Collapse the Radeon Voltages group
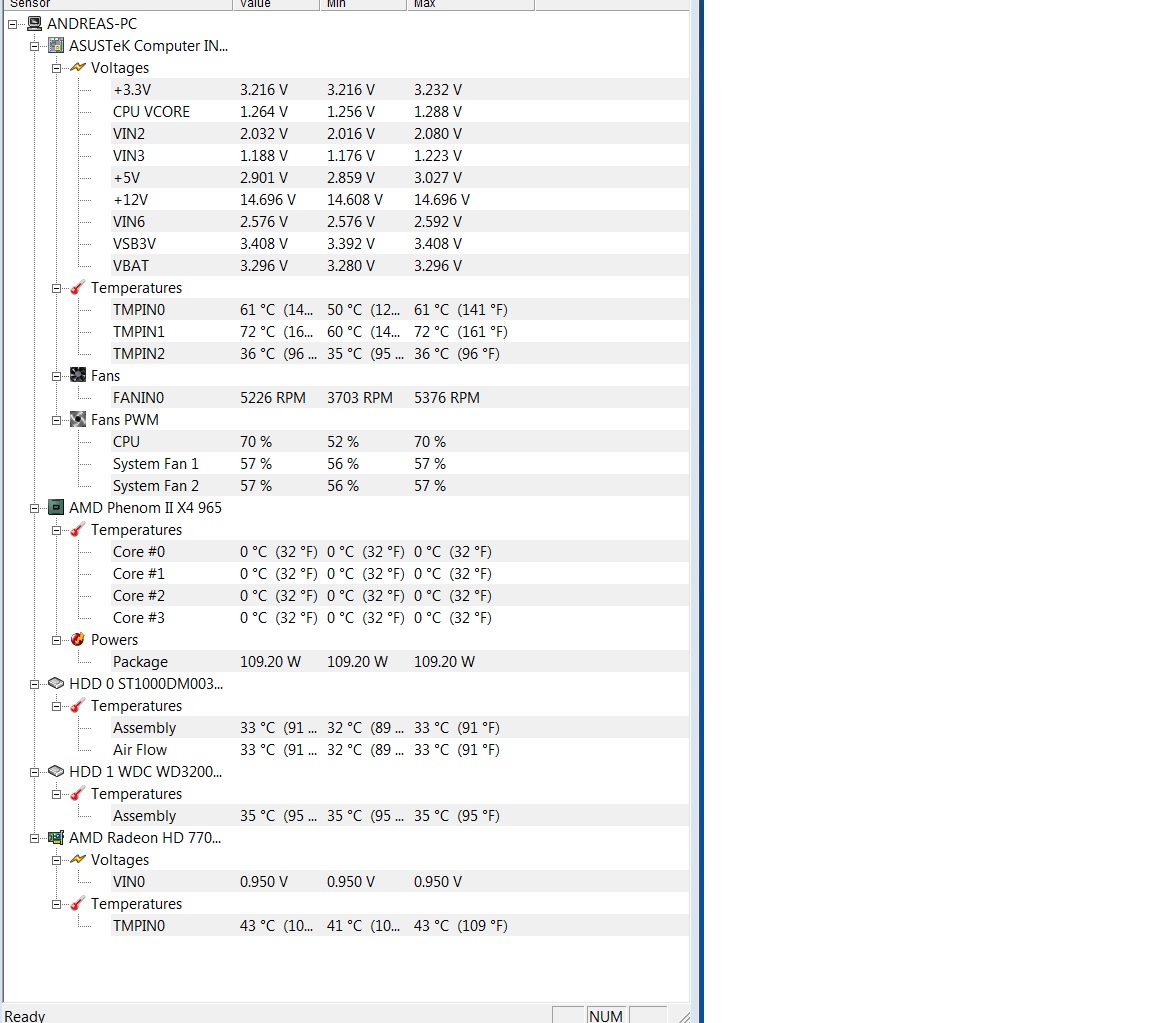 coord(57,860)
